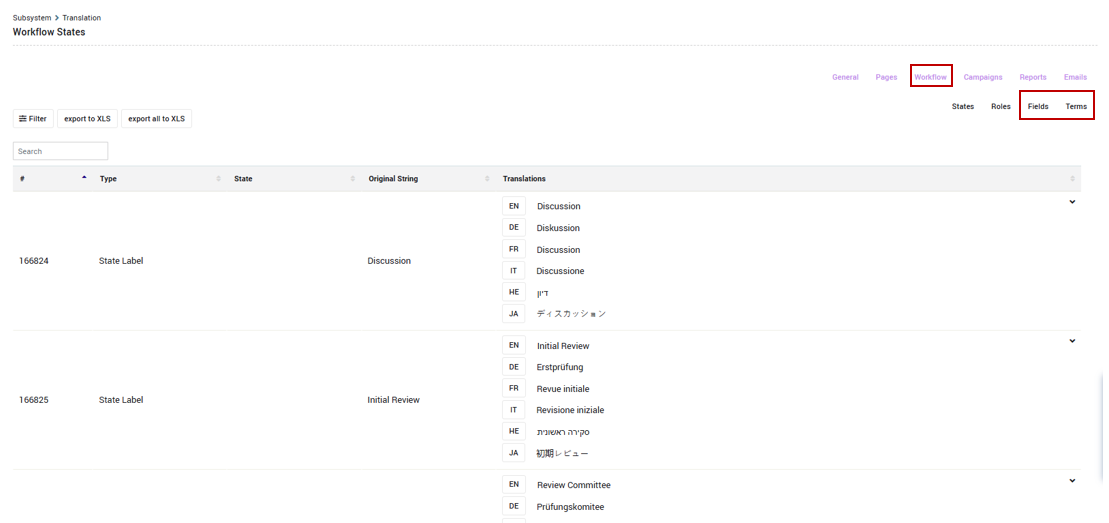Click the translation Revisione iniziale

(x=571, y=410)
